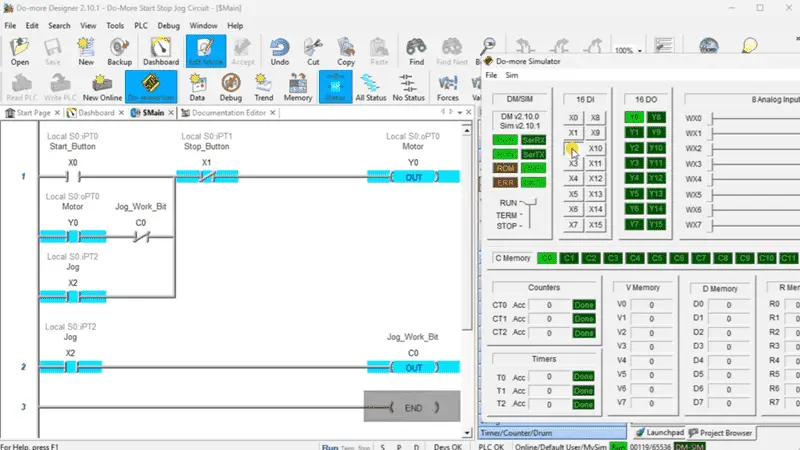Open the File menu in Designer
This screenshot has width=800, height=450.
click(x=10, y=26)
